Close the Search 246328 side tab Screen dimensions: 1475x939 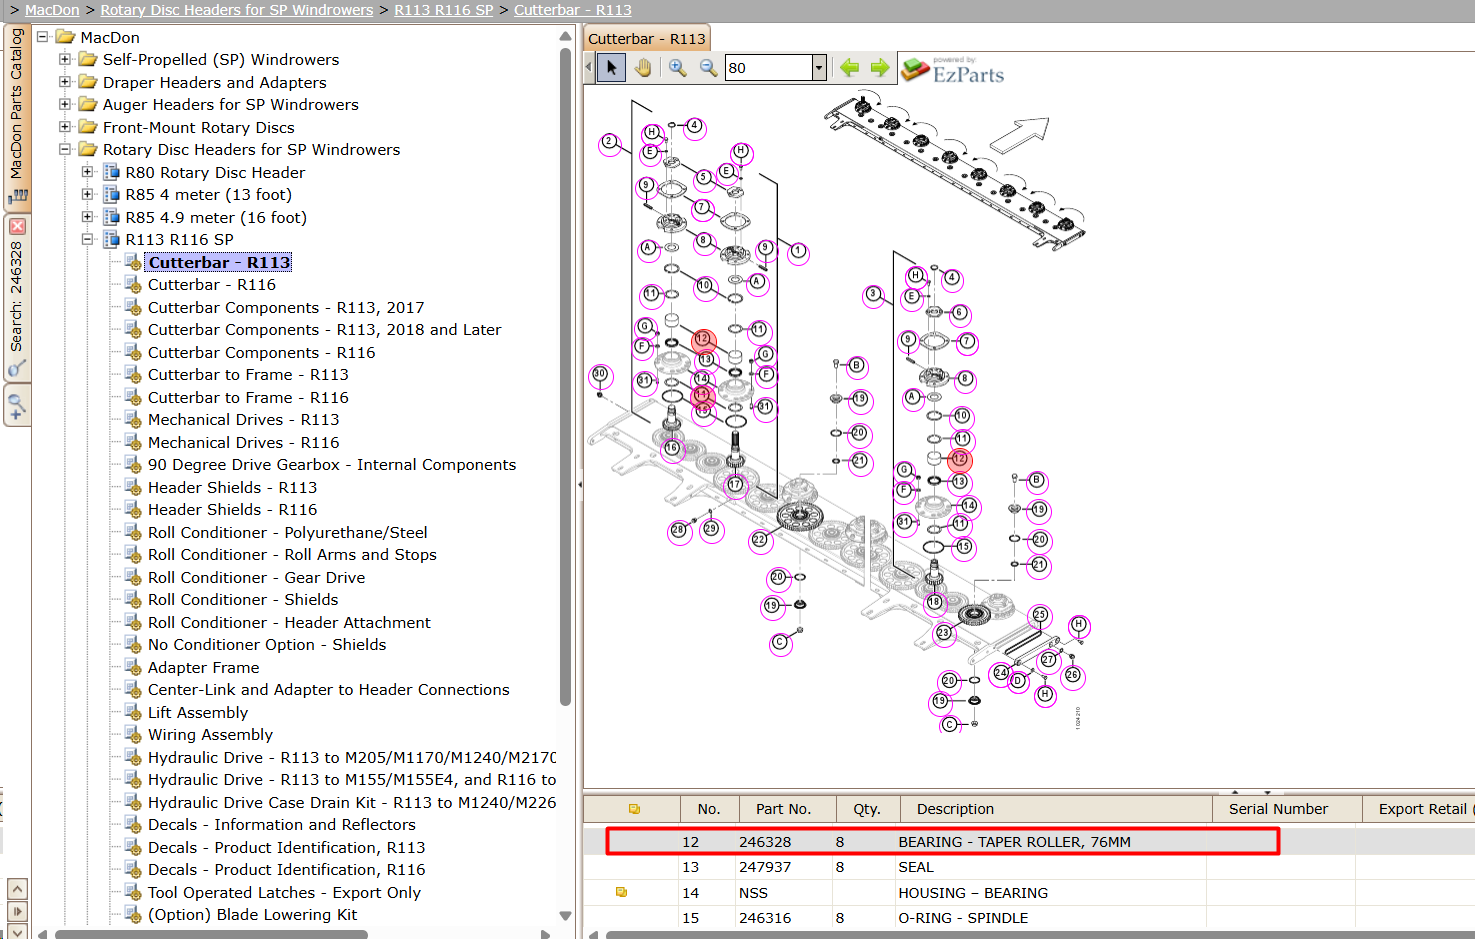(17, 227)
